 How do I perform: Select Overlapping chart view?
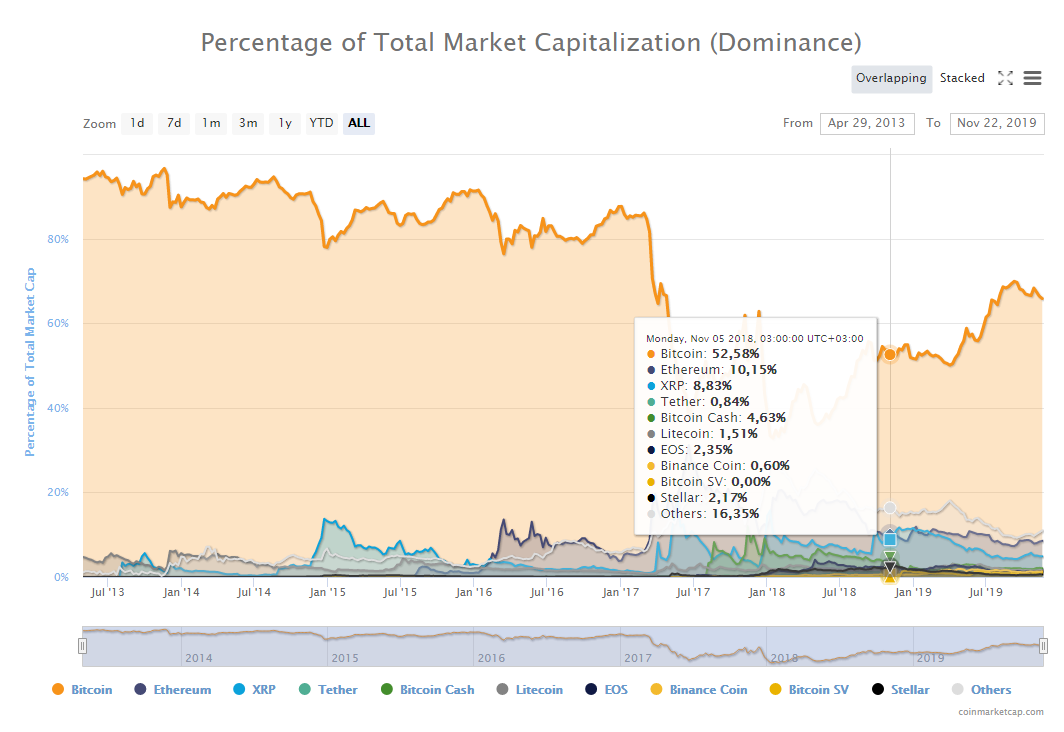point(892,78)
